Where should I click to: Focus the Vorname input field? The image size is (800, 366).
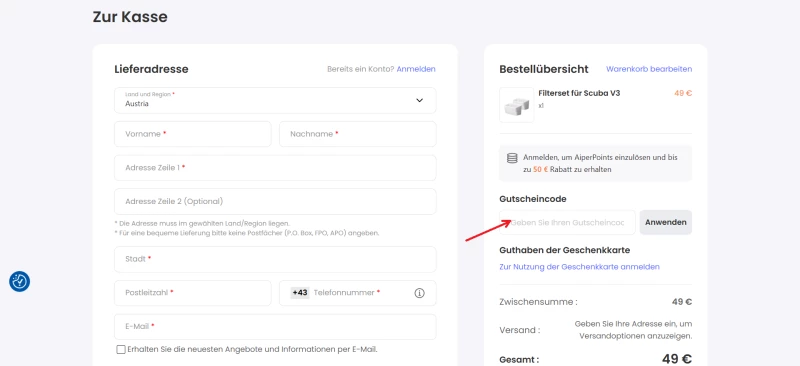(193, 134)
